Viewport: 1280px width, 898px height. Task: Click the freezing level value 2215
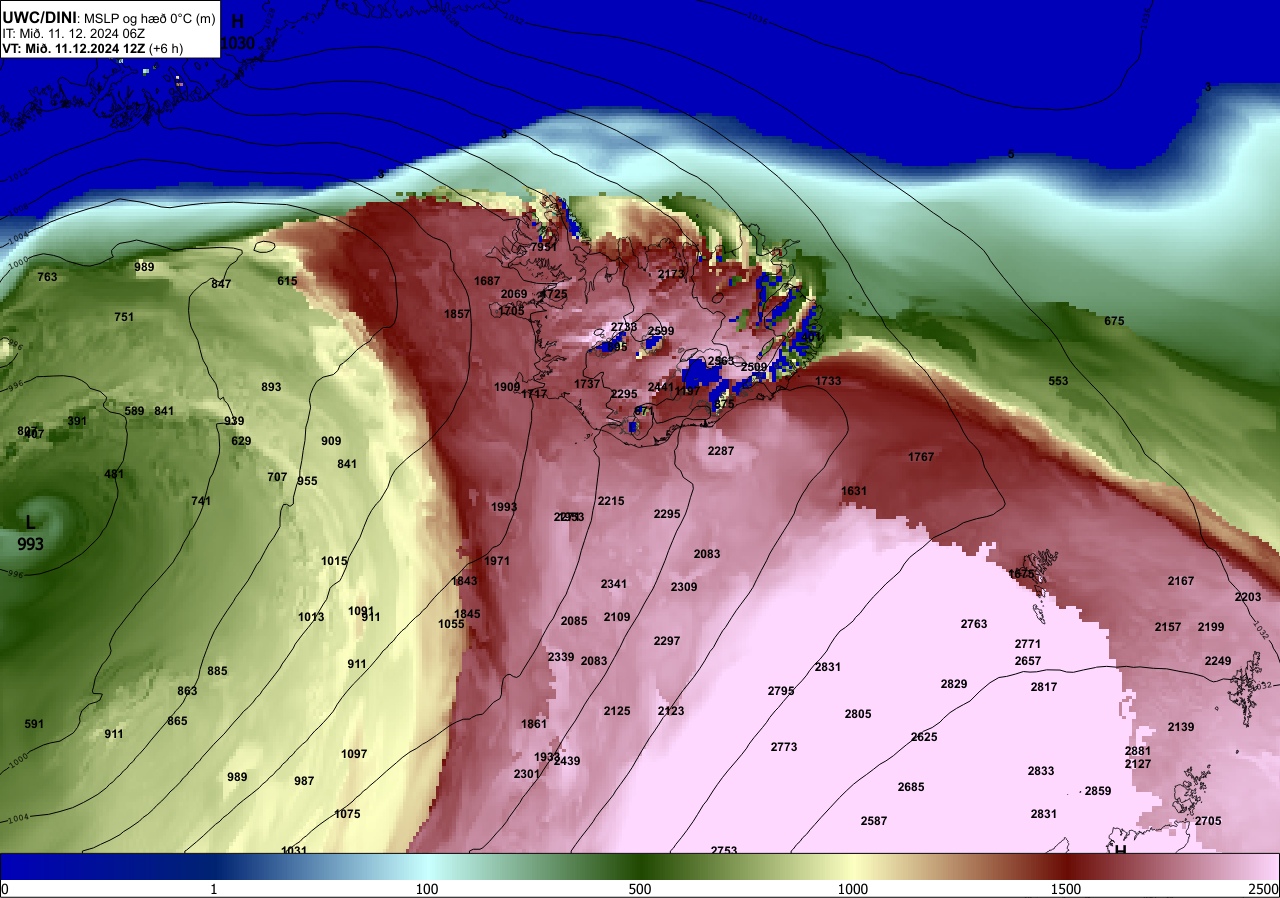611,501
